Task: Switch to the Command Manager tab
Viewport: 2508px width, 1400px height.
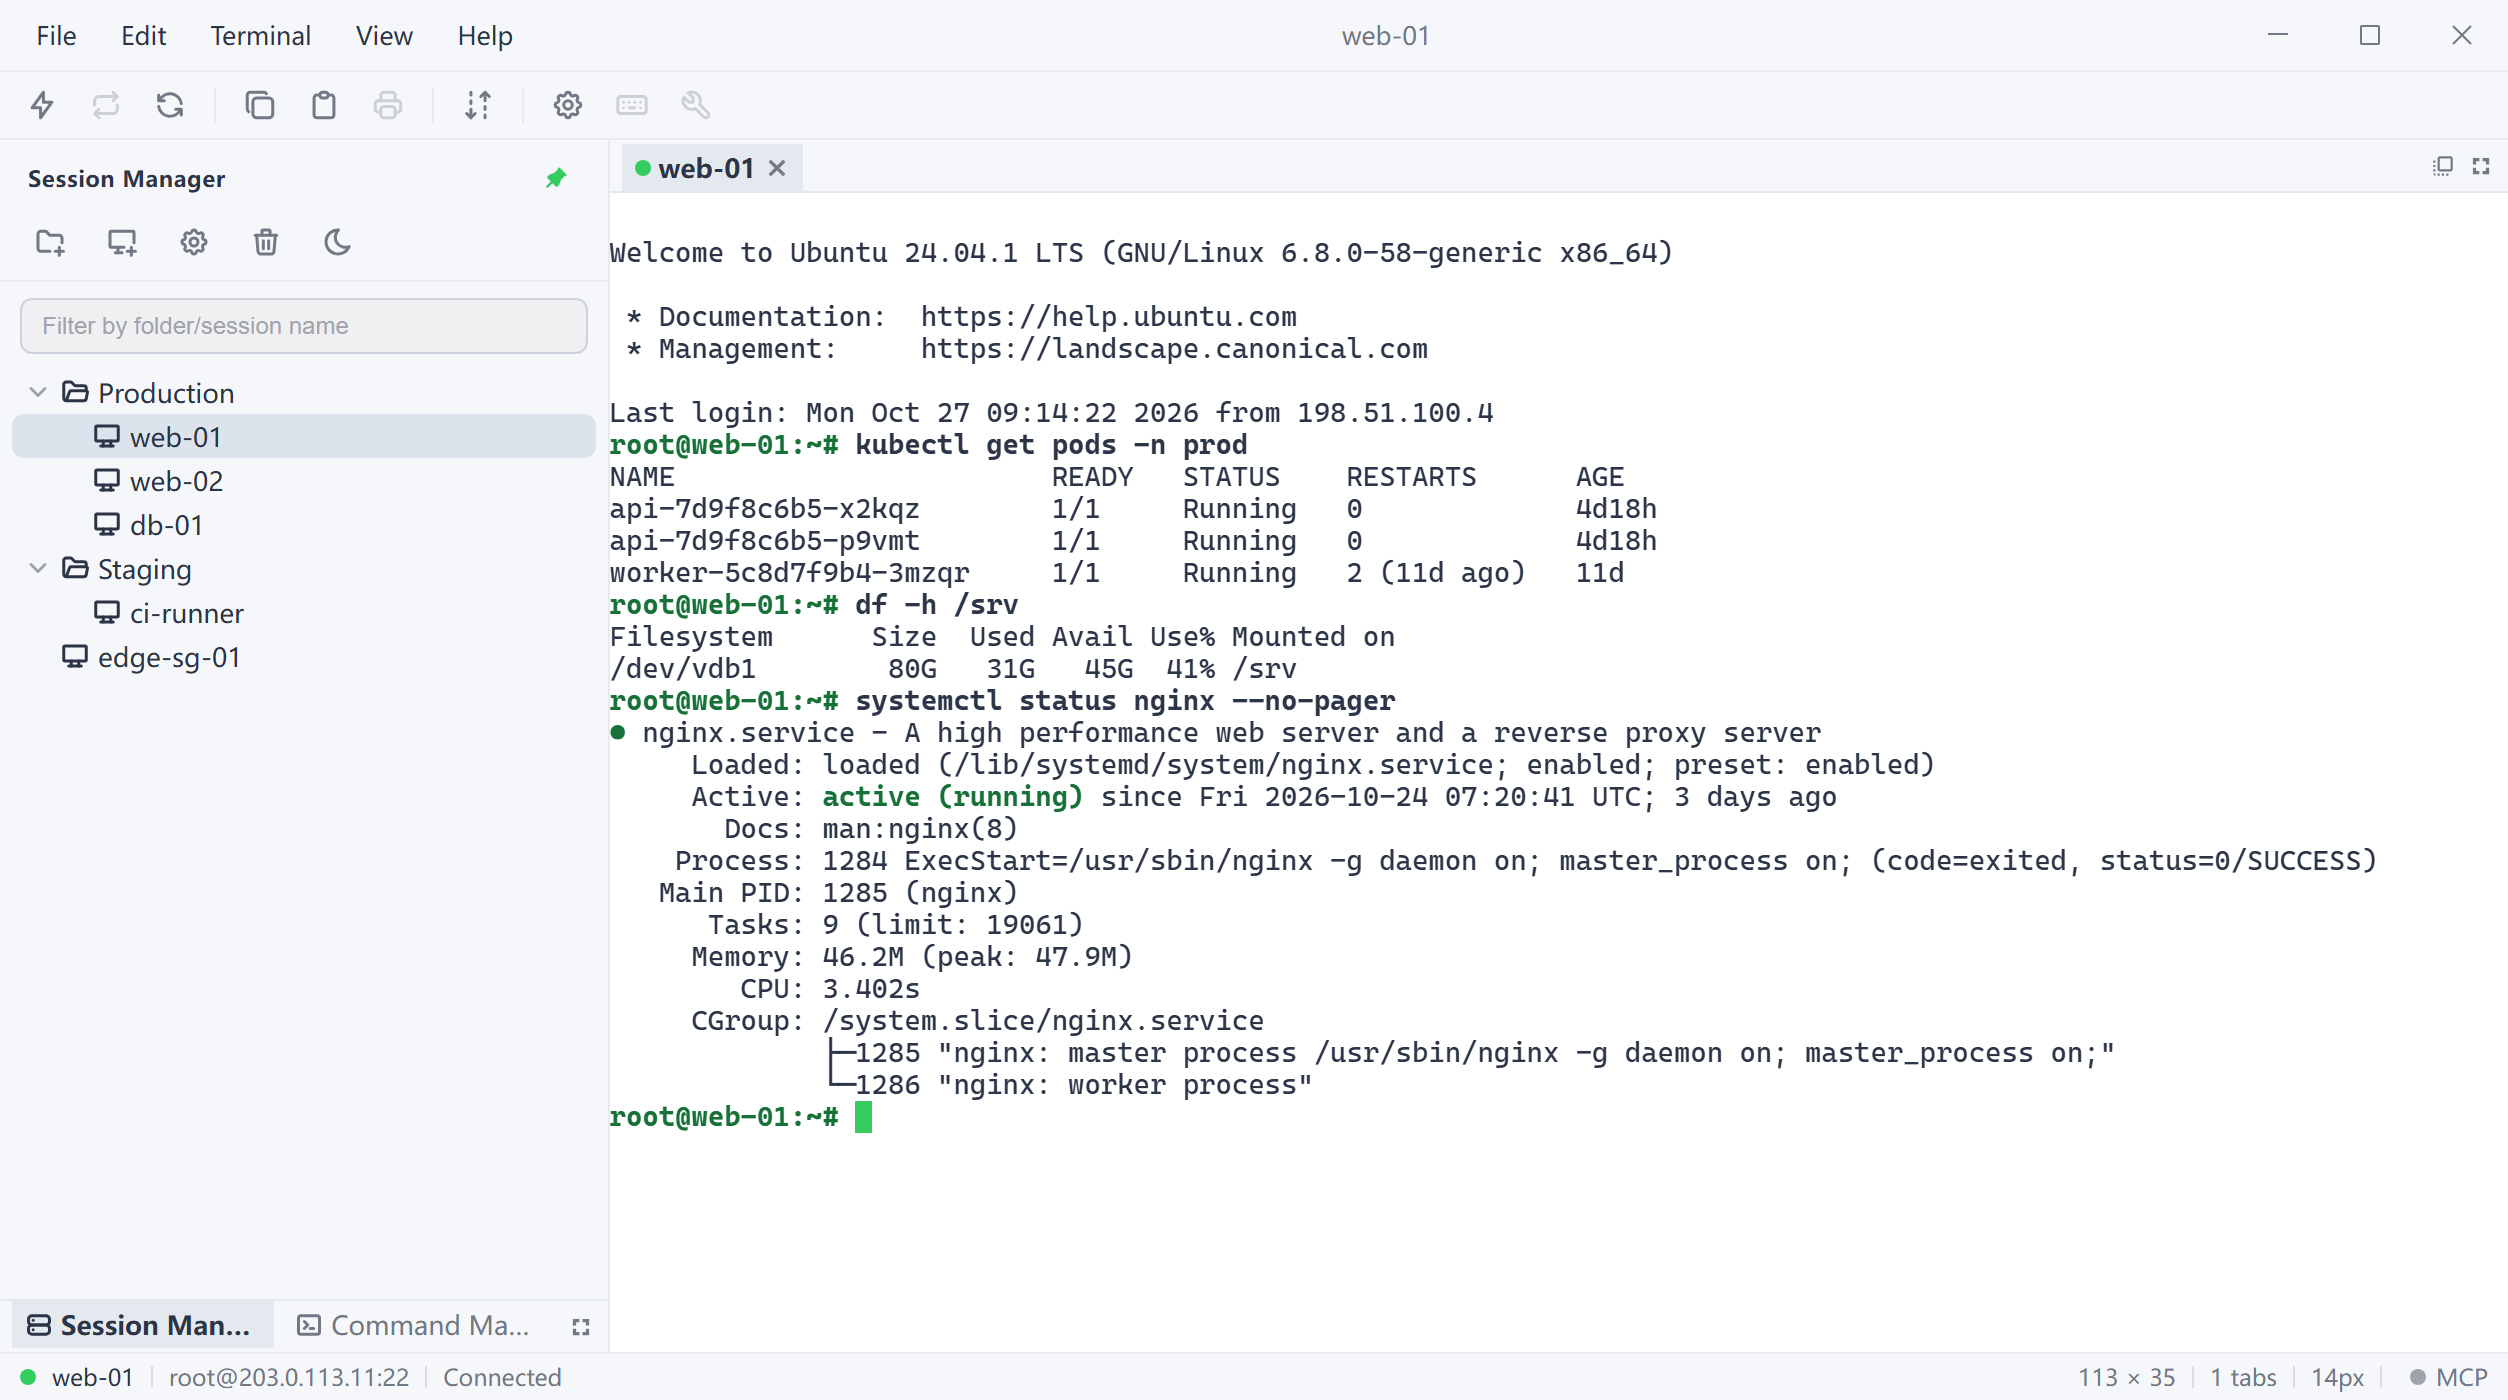Action: tap(415, 1326)
